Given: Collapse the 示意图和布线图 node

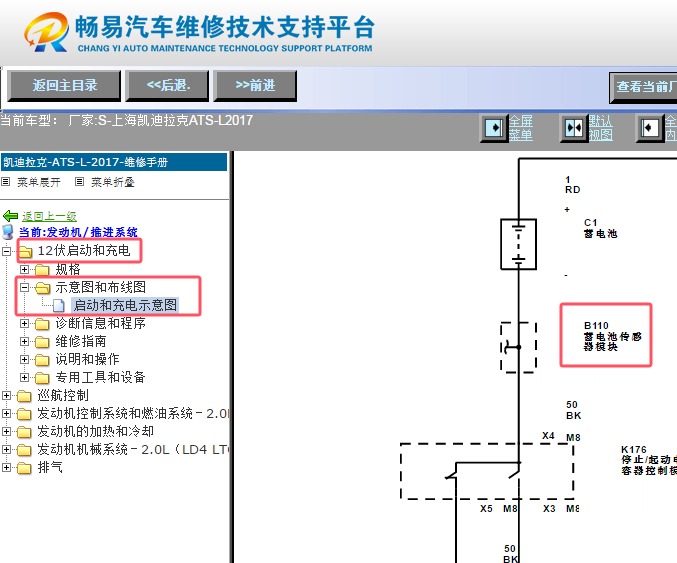Looking at the screenshot, I should 25,287.
